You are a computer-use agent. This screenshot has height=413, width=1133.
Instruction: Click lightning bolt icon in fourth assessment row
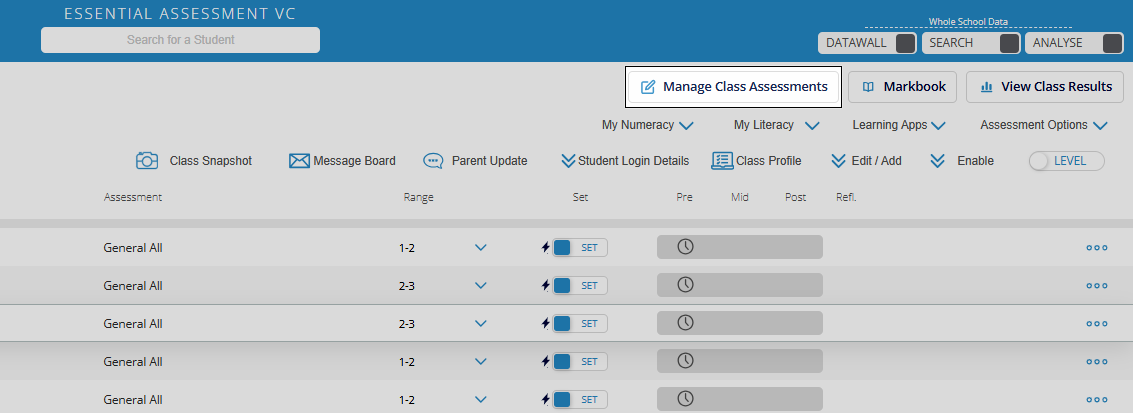[546, 361]
